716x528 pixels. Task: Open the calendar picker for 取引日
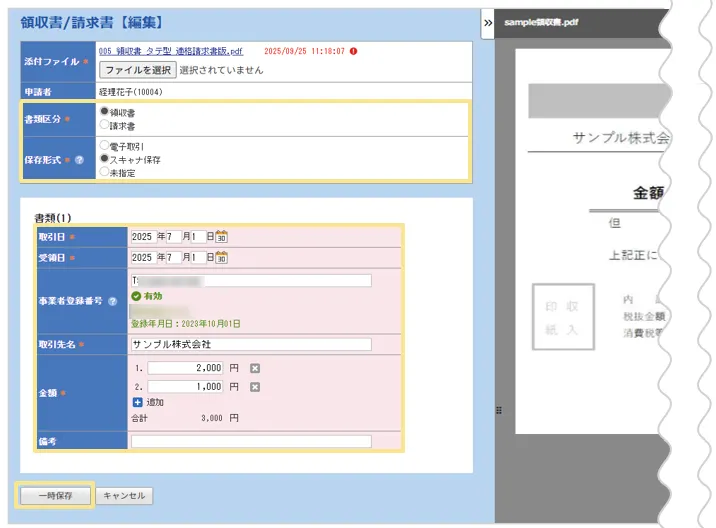pyautogui.click(x=222, y=237)
